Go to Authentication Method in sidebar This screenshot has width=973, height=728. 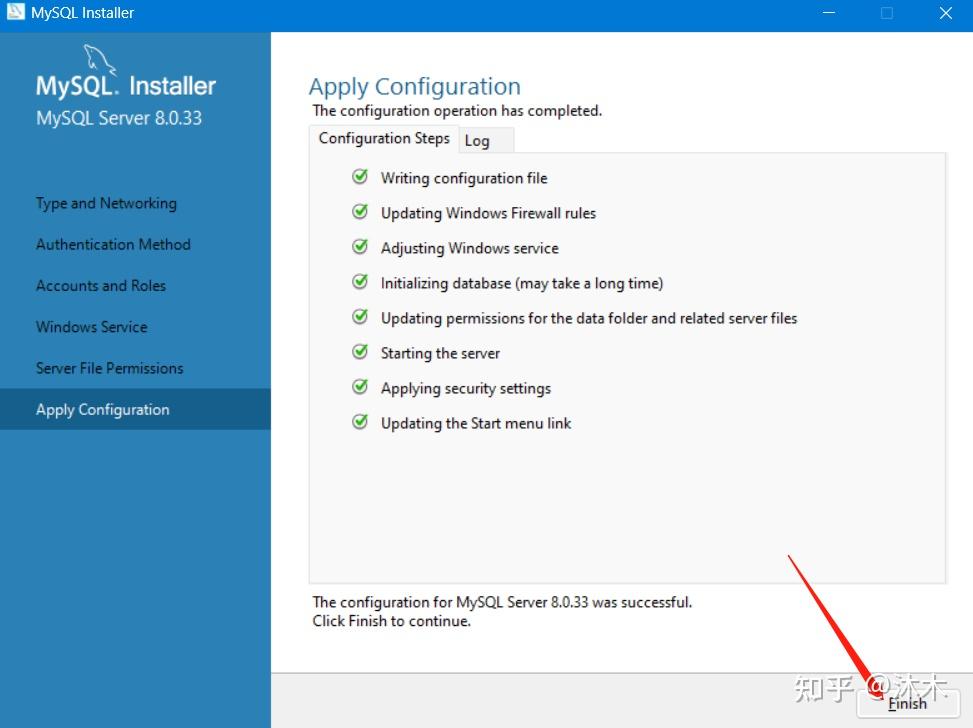(113, 245)
